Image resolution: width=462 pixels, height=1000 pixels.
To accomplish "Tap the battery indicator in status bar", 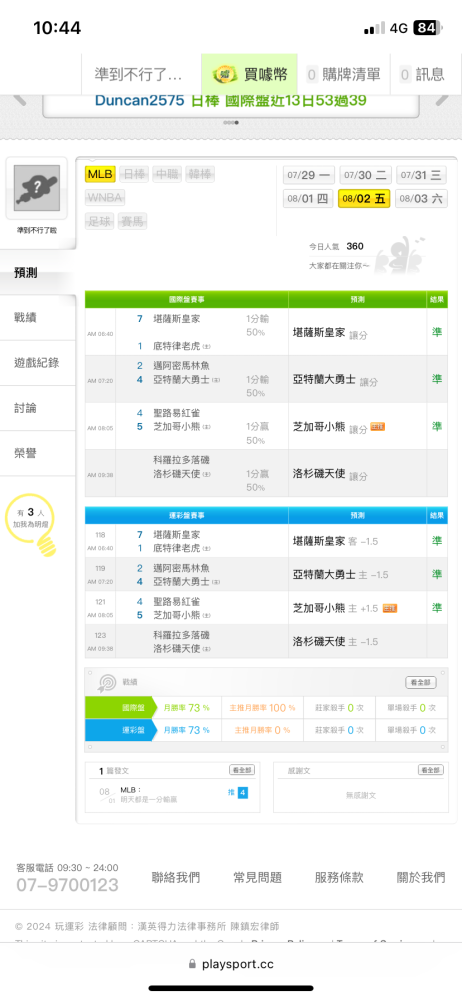I will tap(427, 28).
